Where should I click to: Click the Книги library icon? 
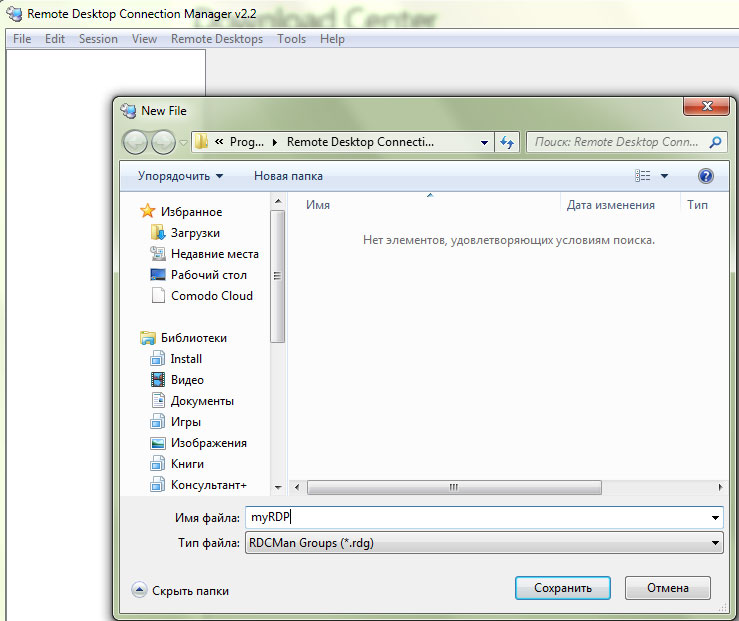(x=157, y=464)
